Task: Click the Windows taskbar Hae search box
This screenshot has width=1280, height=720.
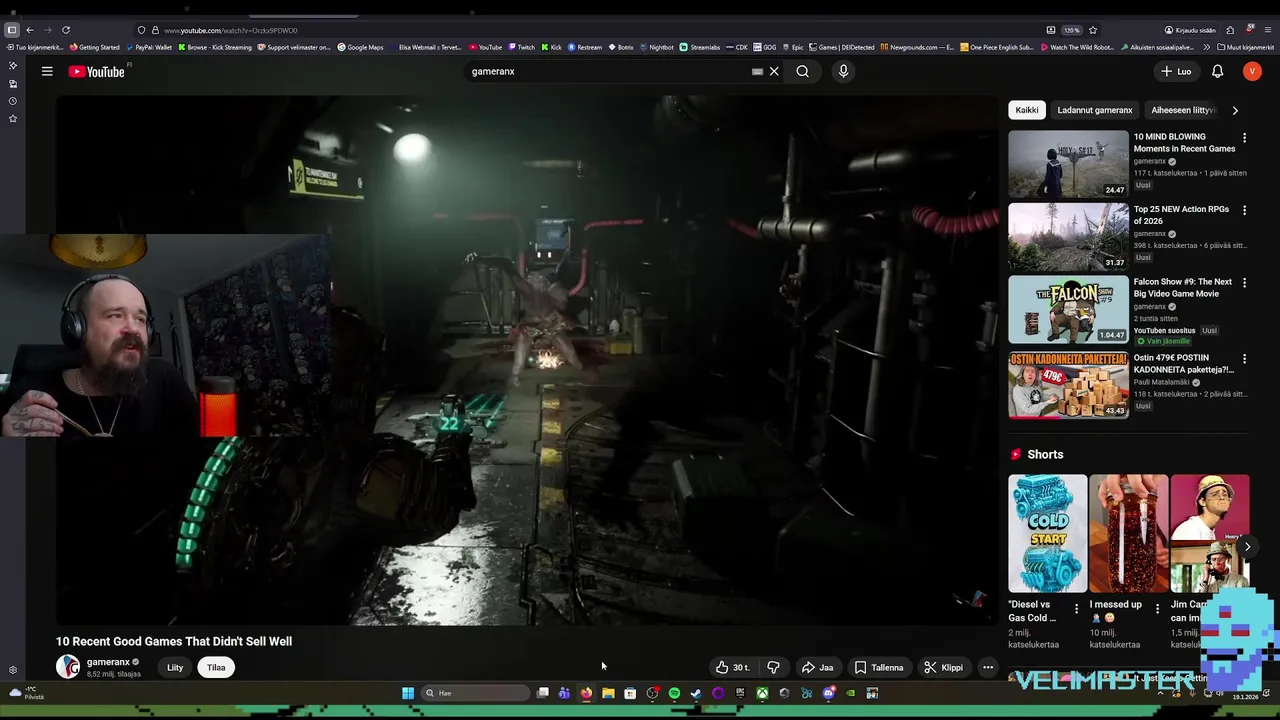Action: (475, 693)
